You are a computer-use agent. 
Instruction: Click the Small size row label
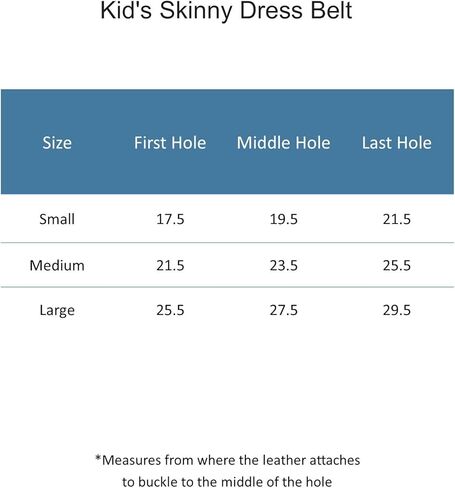click(57, 219)
